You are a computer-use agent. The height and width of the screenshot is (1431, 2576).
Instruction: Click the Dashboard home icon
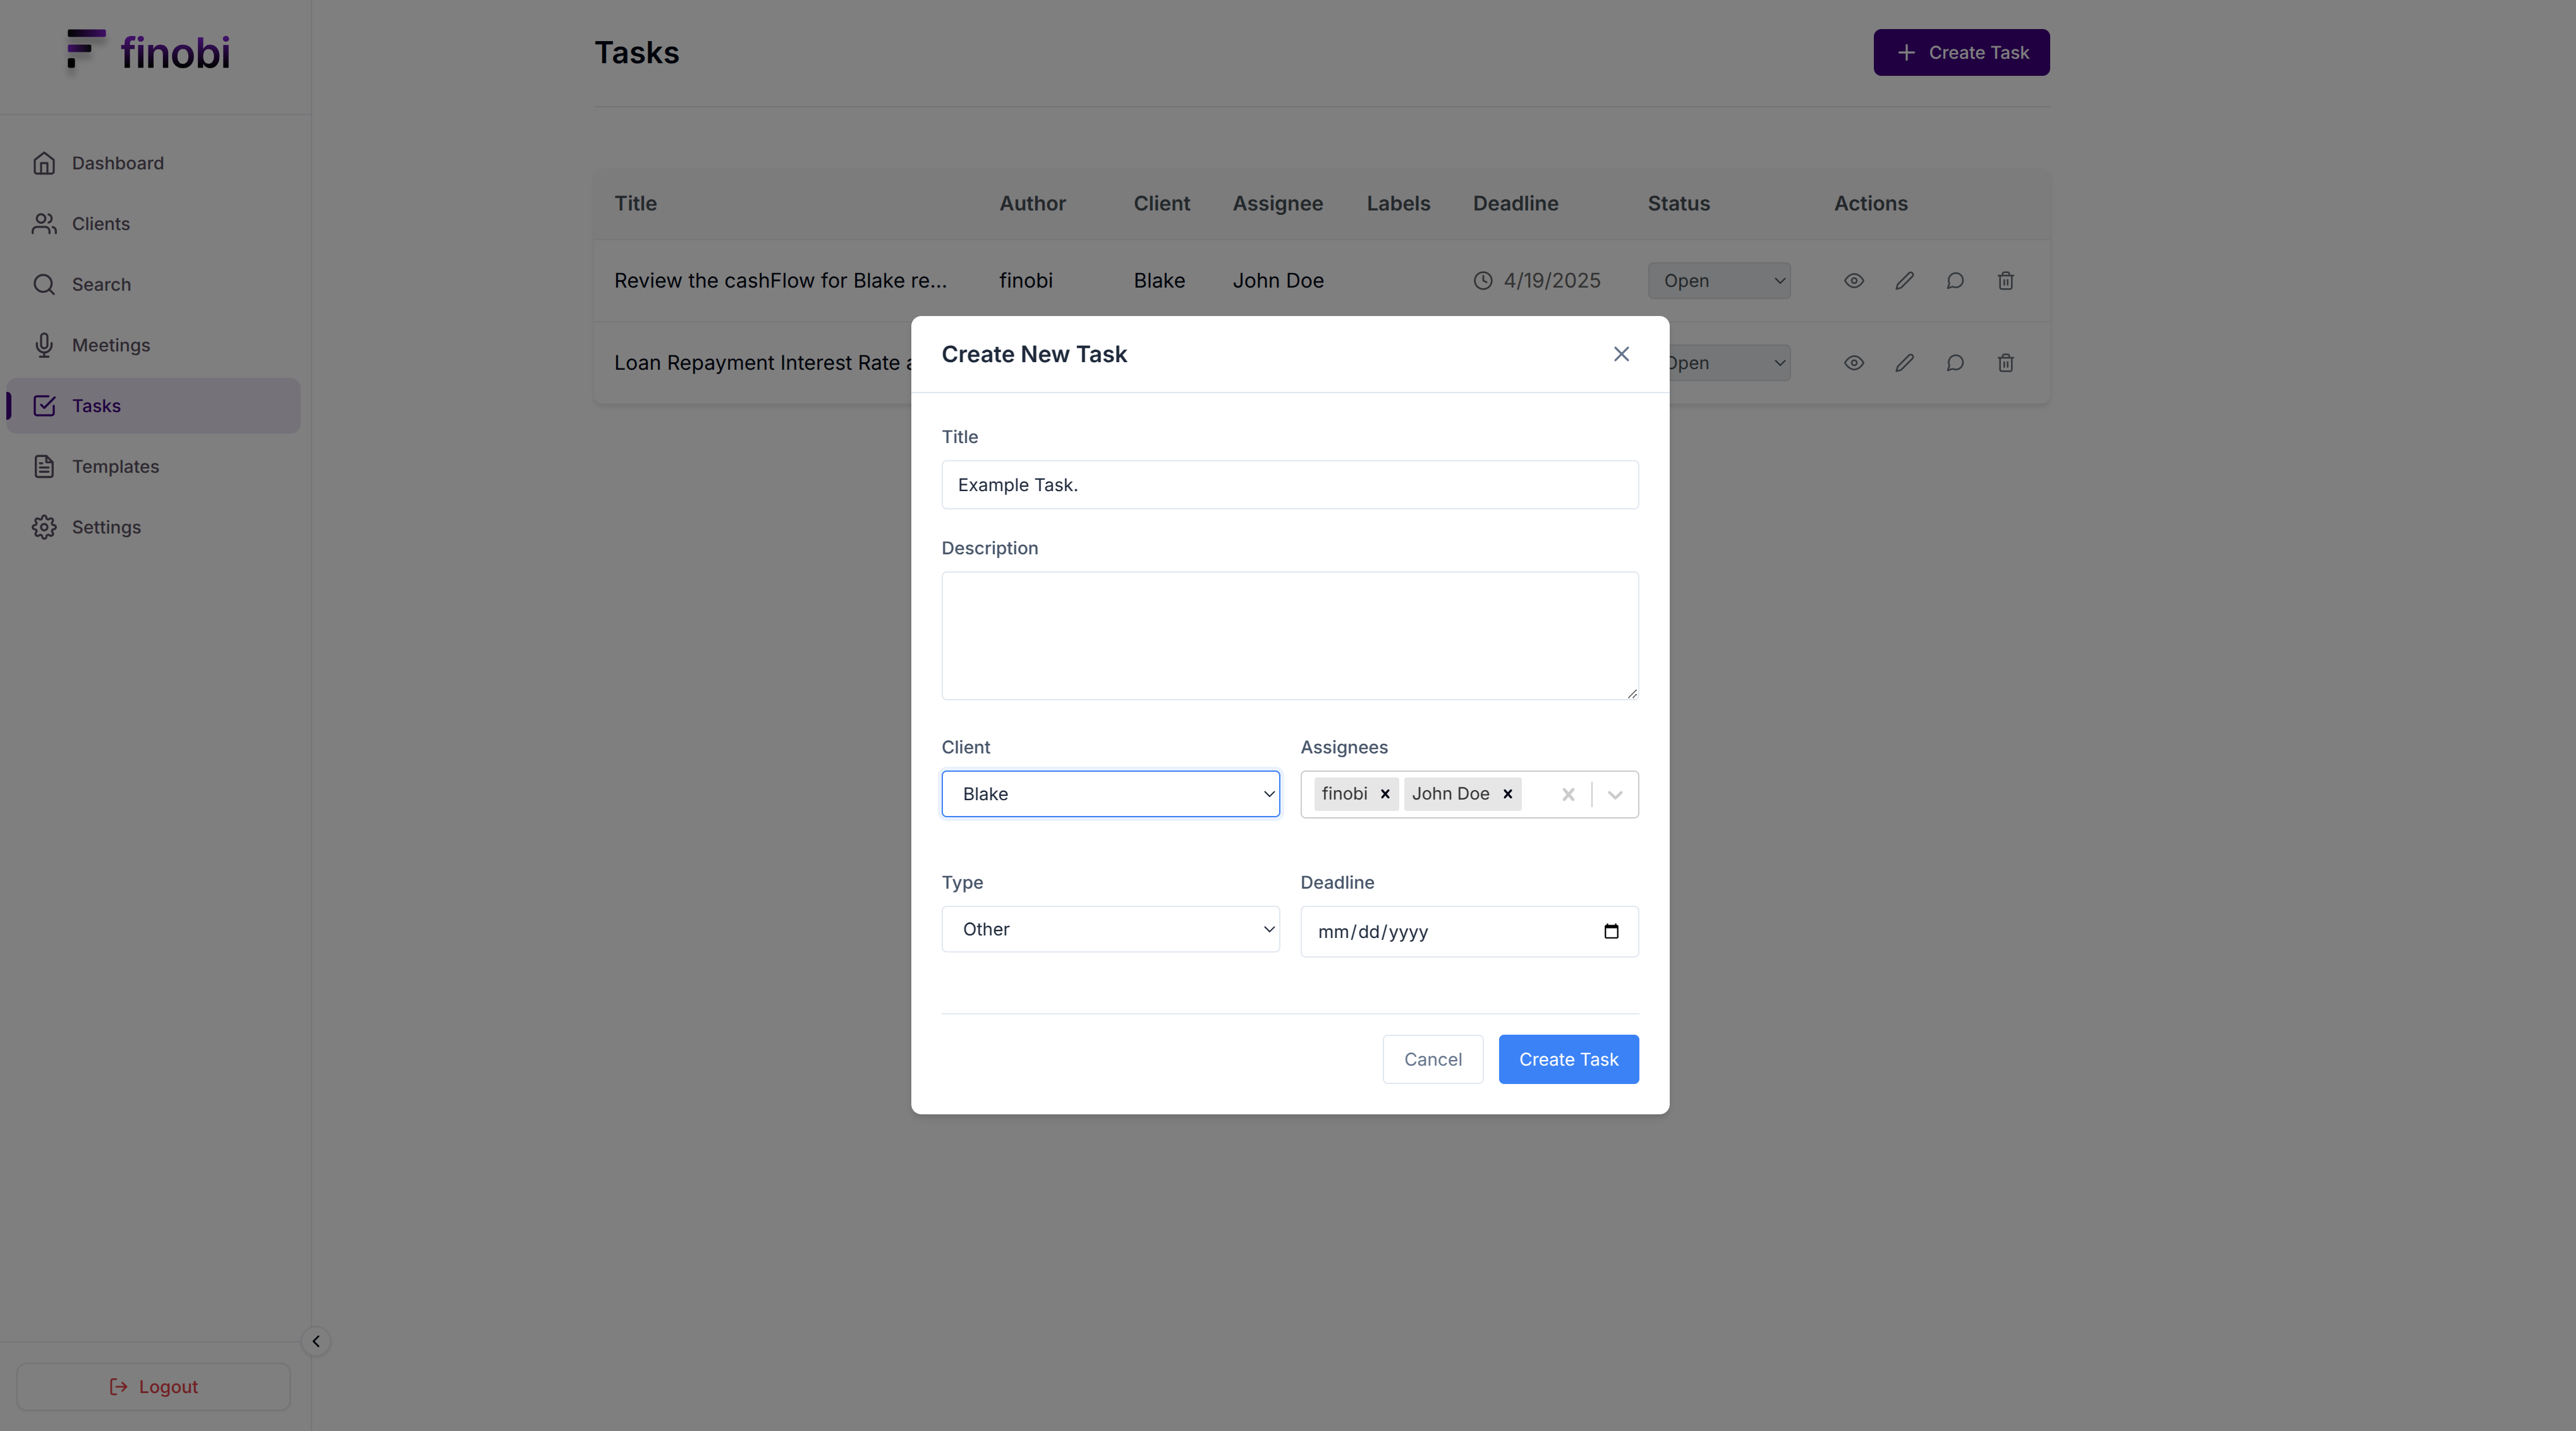click(x=44, y=163)
